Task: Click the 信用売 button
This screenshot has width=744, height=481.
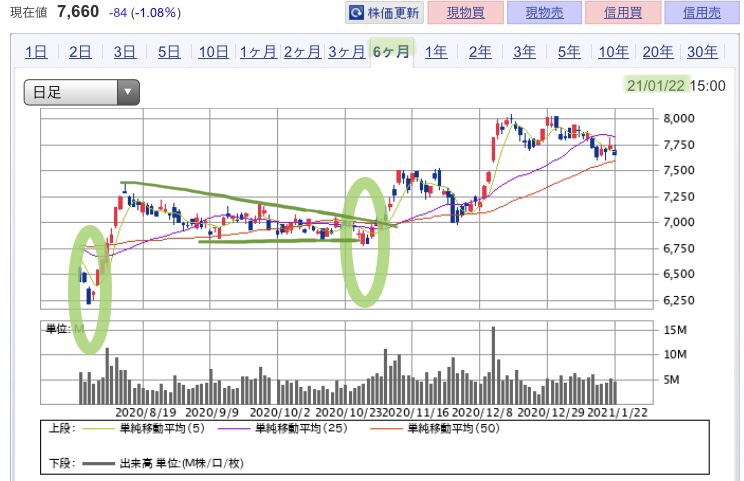Action: pos(701,13)
